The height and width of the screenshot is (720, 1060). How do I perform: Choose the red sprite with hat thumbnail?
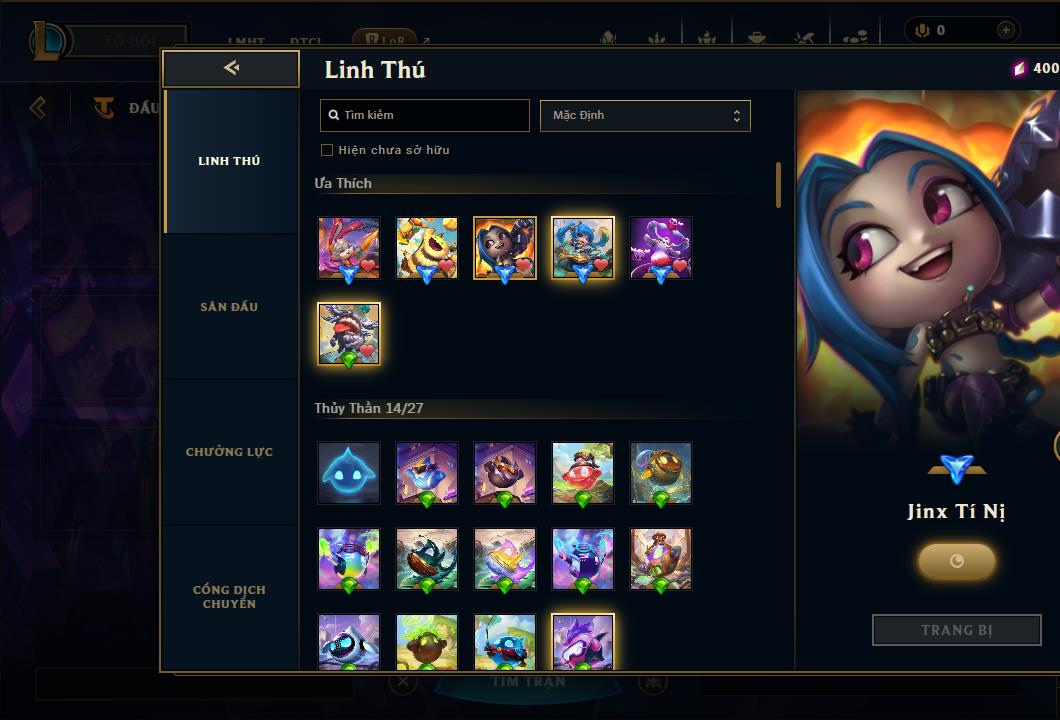(583, 473)
